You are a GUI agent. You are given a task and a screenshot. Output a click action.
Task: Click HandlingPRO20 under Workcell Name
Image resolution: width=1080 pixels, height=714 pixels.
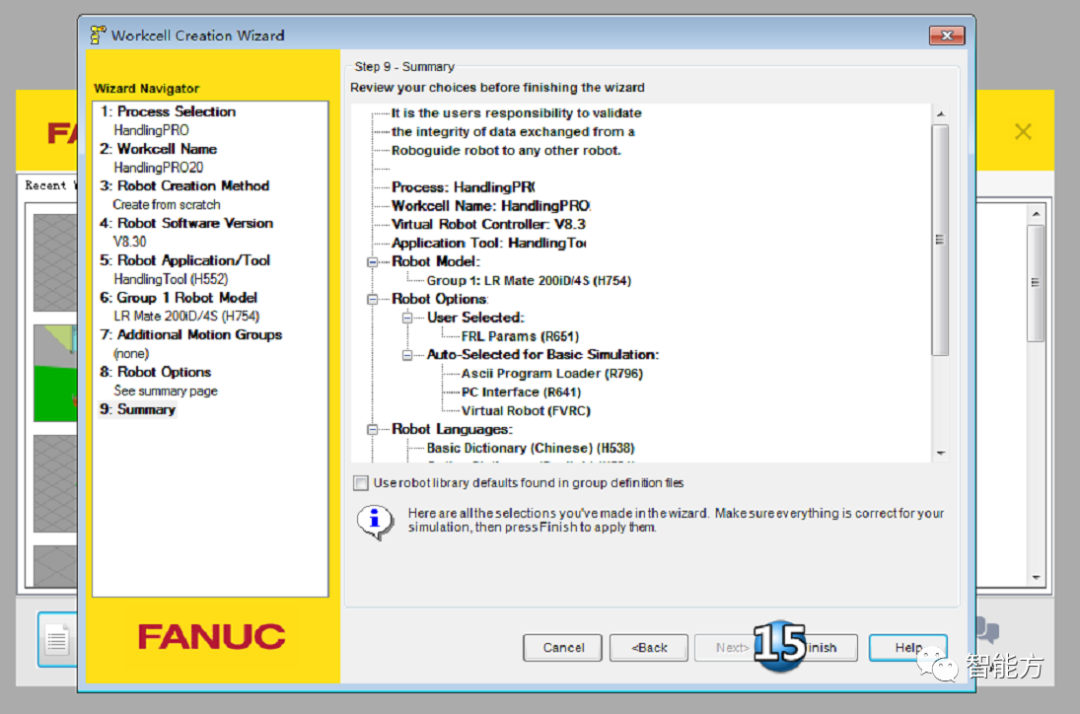[158, 167]
